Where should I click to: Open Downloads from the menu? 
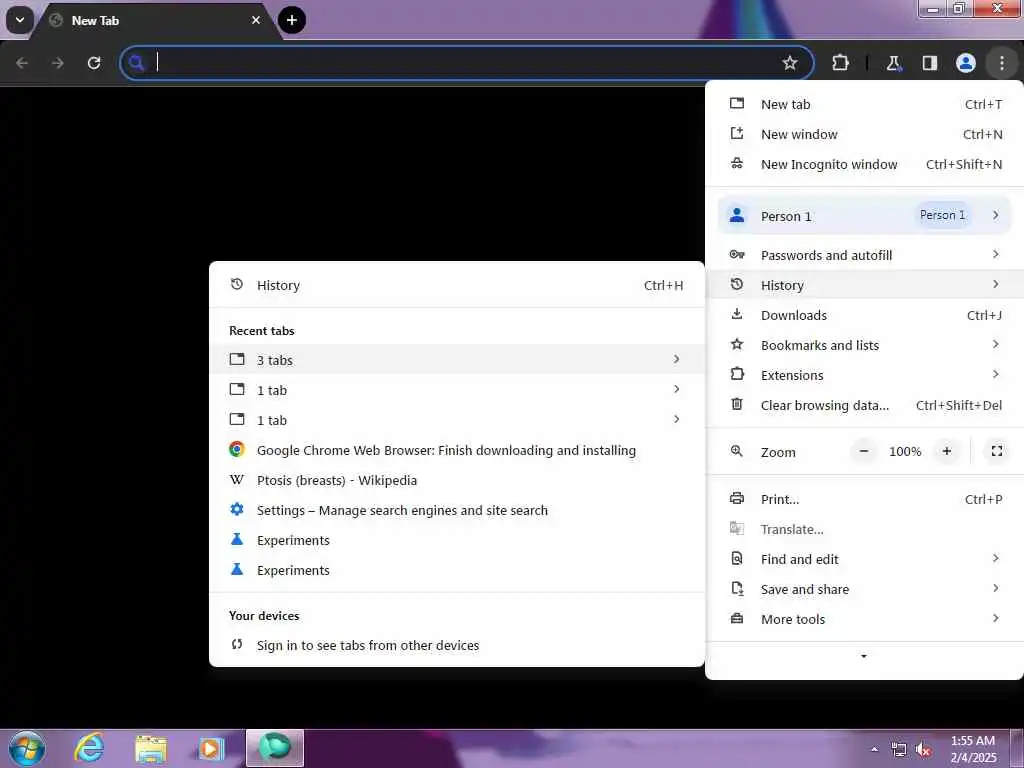click(x=865, y=315)
